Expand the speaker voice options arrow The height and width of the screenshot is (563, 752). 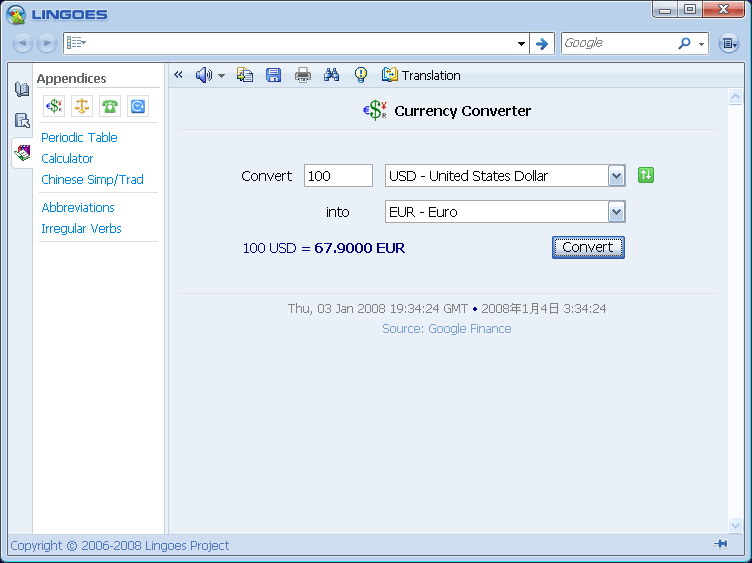222,75
